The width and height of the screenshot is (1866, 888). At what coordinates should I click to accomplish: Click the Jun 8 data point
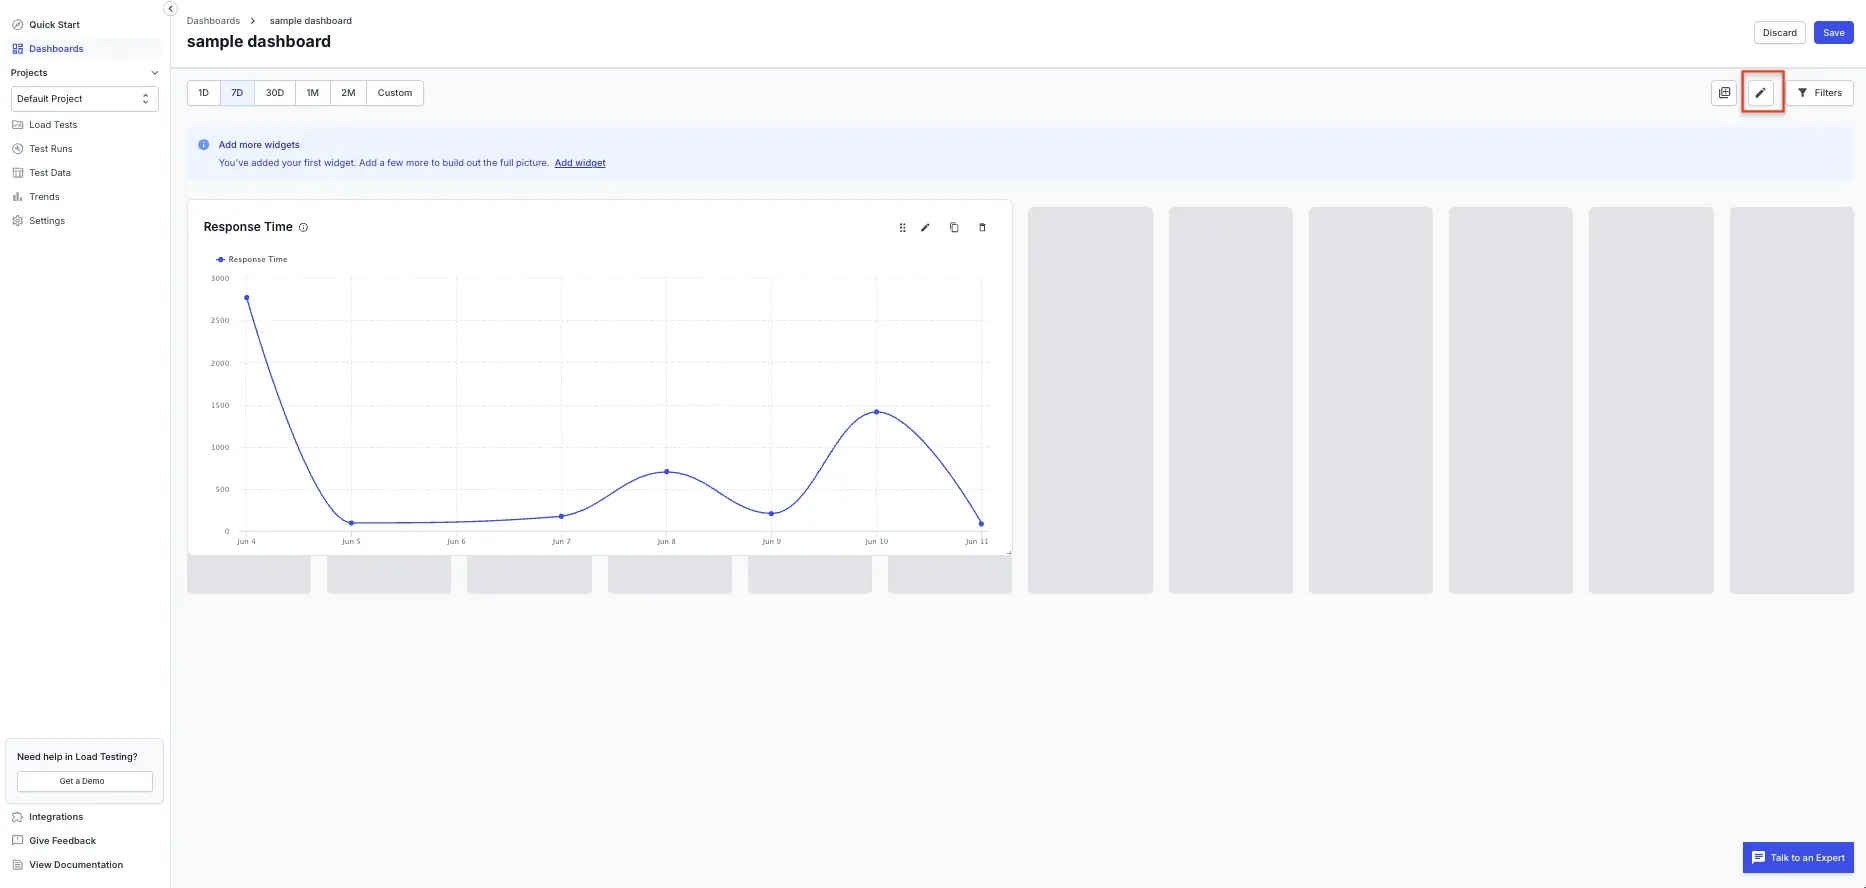667,472
